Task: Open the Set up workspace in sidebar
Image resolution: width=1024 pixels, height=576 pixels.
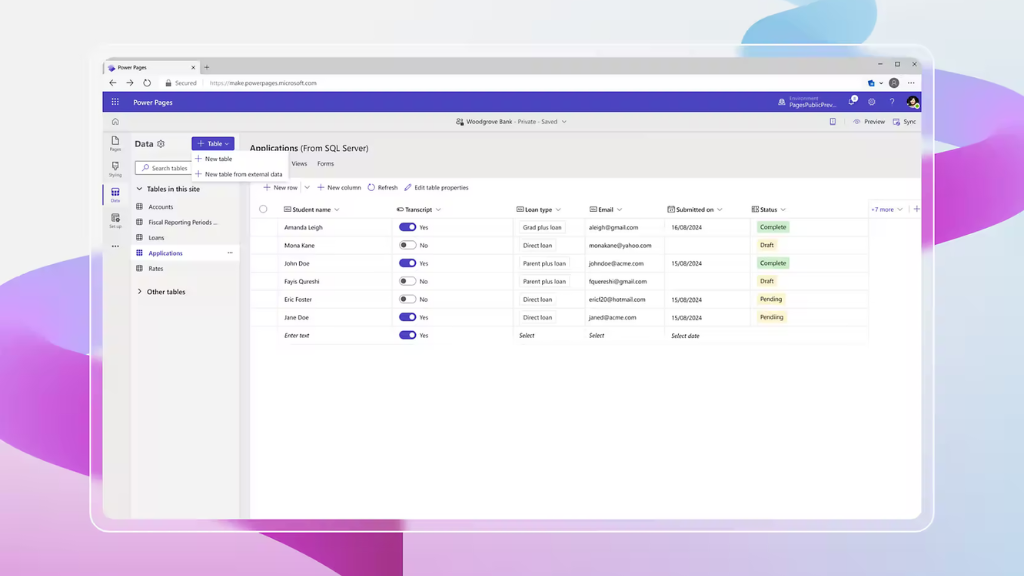Action: (x=115, y=220)
